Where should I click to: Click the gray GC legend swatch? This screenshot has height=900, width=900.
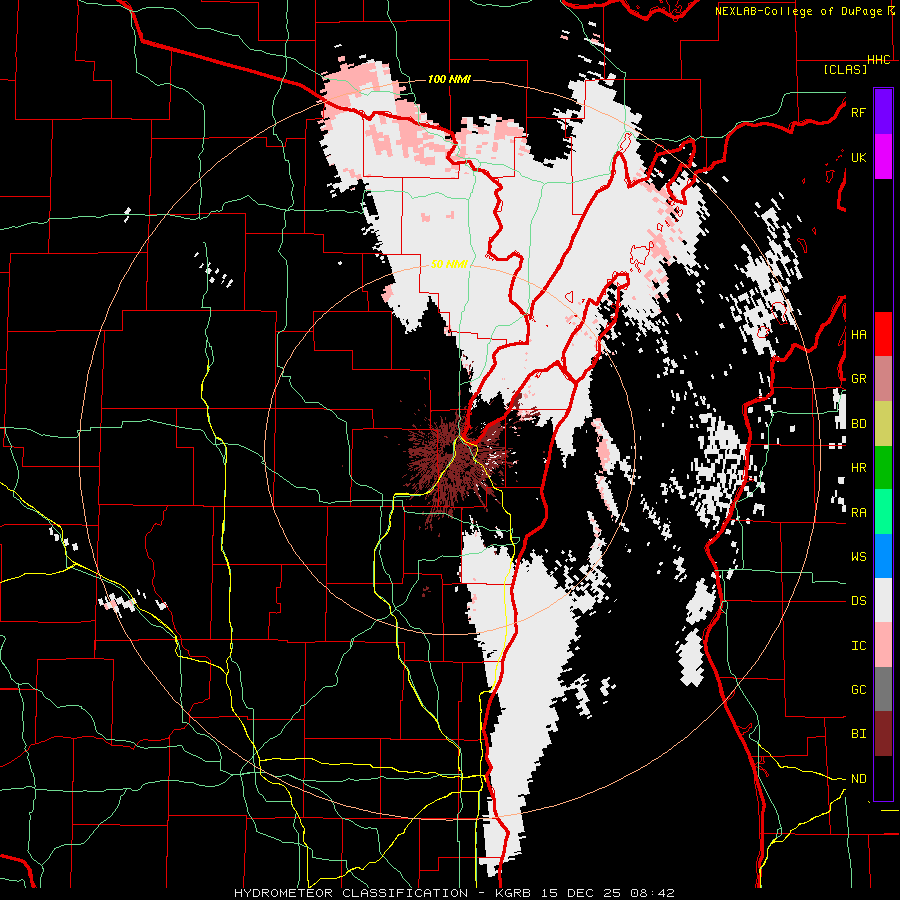coord(883,689)
